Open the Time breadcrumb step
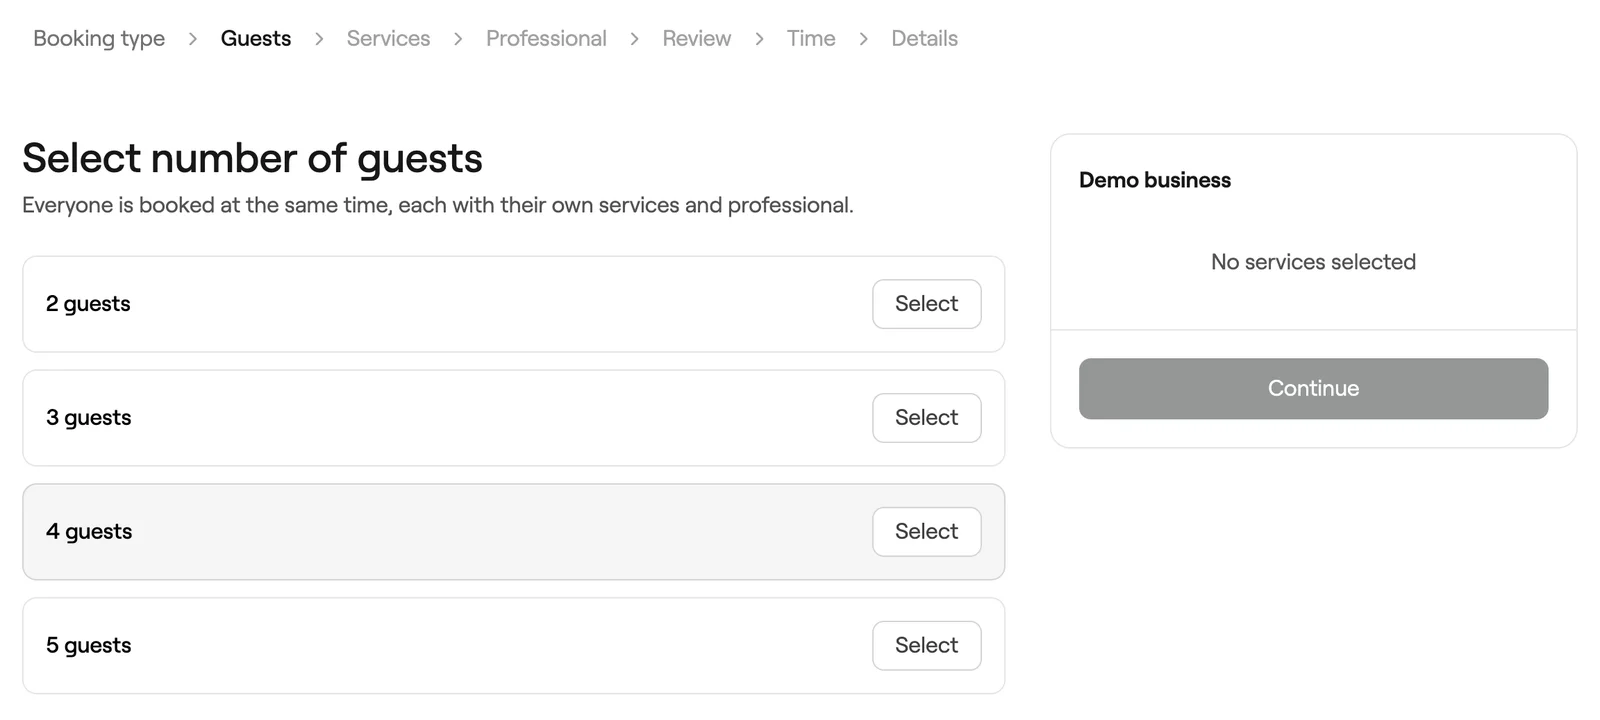Screen dimensions: 1600x720 pyautogui.click(x=811, y=38)
